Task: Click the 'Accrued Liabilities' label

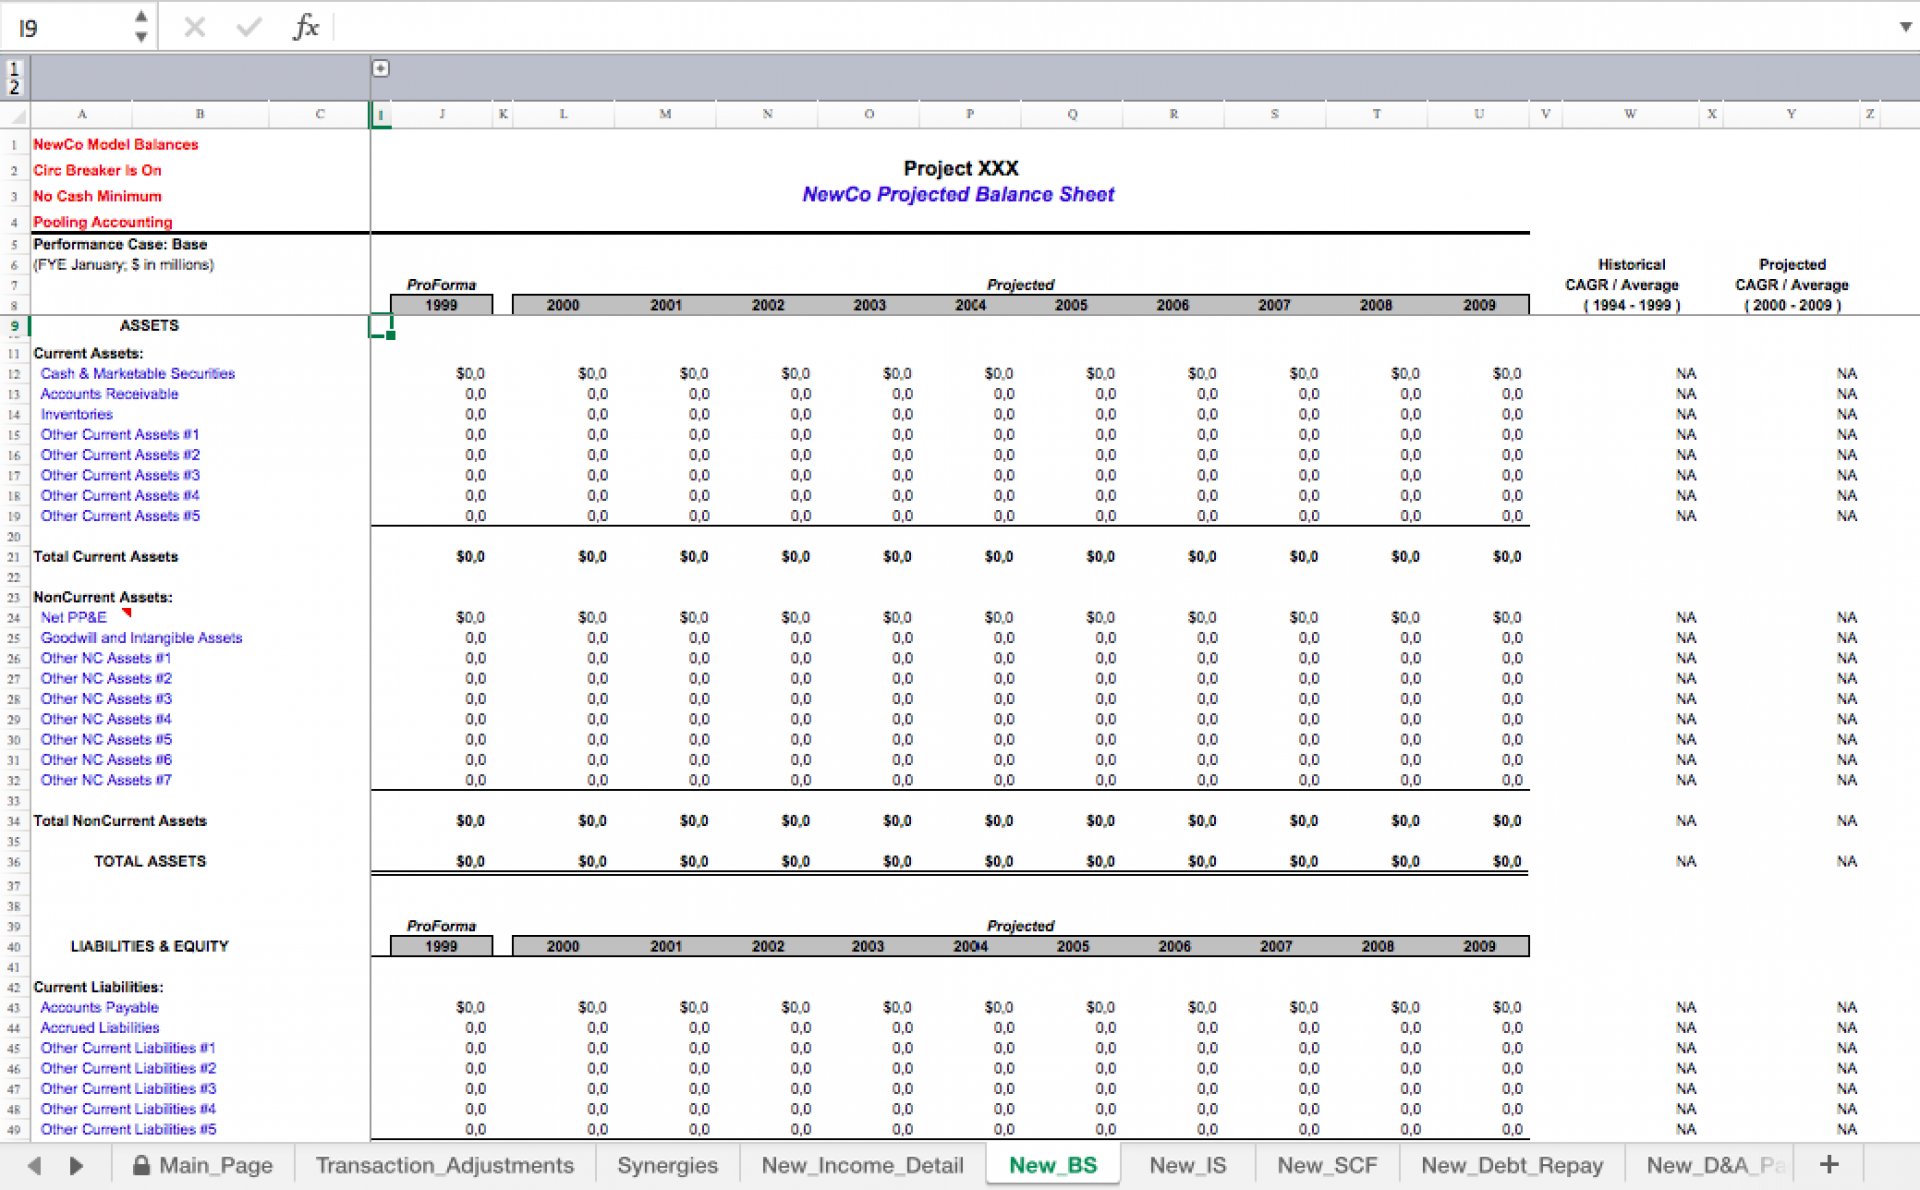Action: (100, 1027)
